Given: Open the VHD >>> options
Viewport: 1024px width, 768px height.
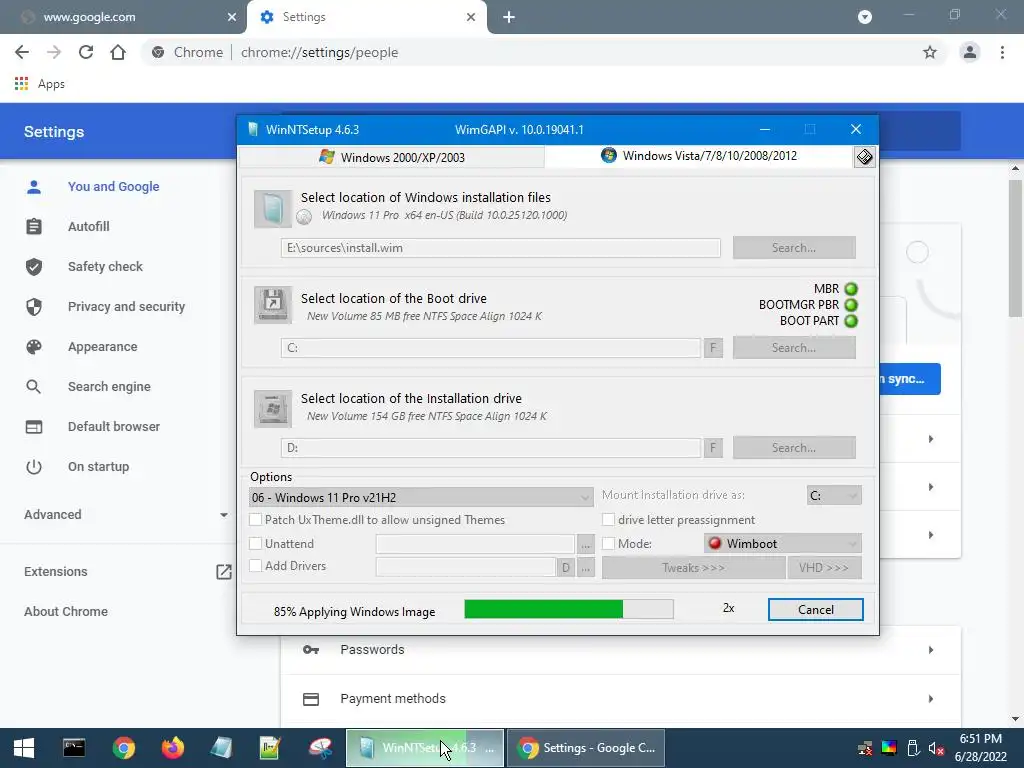Looking at the screenshot, I should (824, 568).
